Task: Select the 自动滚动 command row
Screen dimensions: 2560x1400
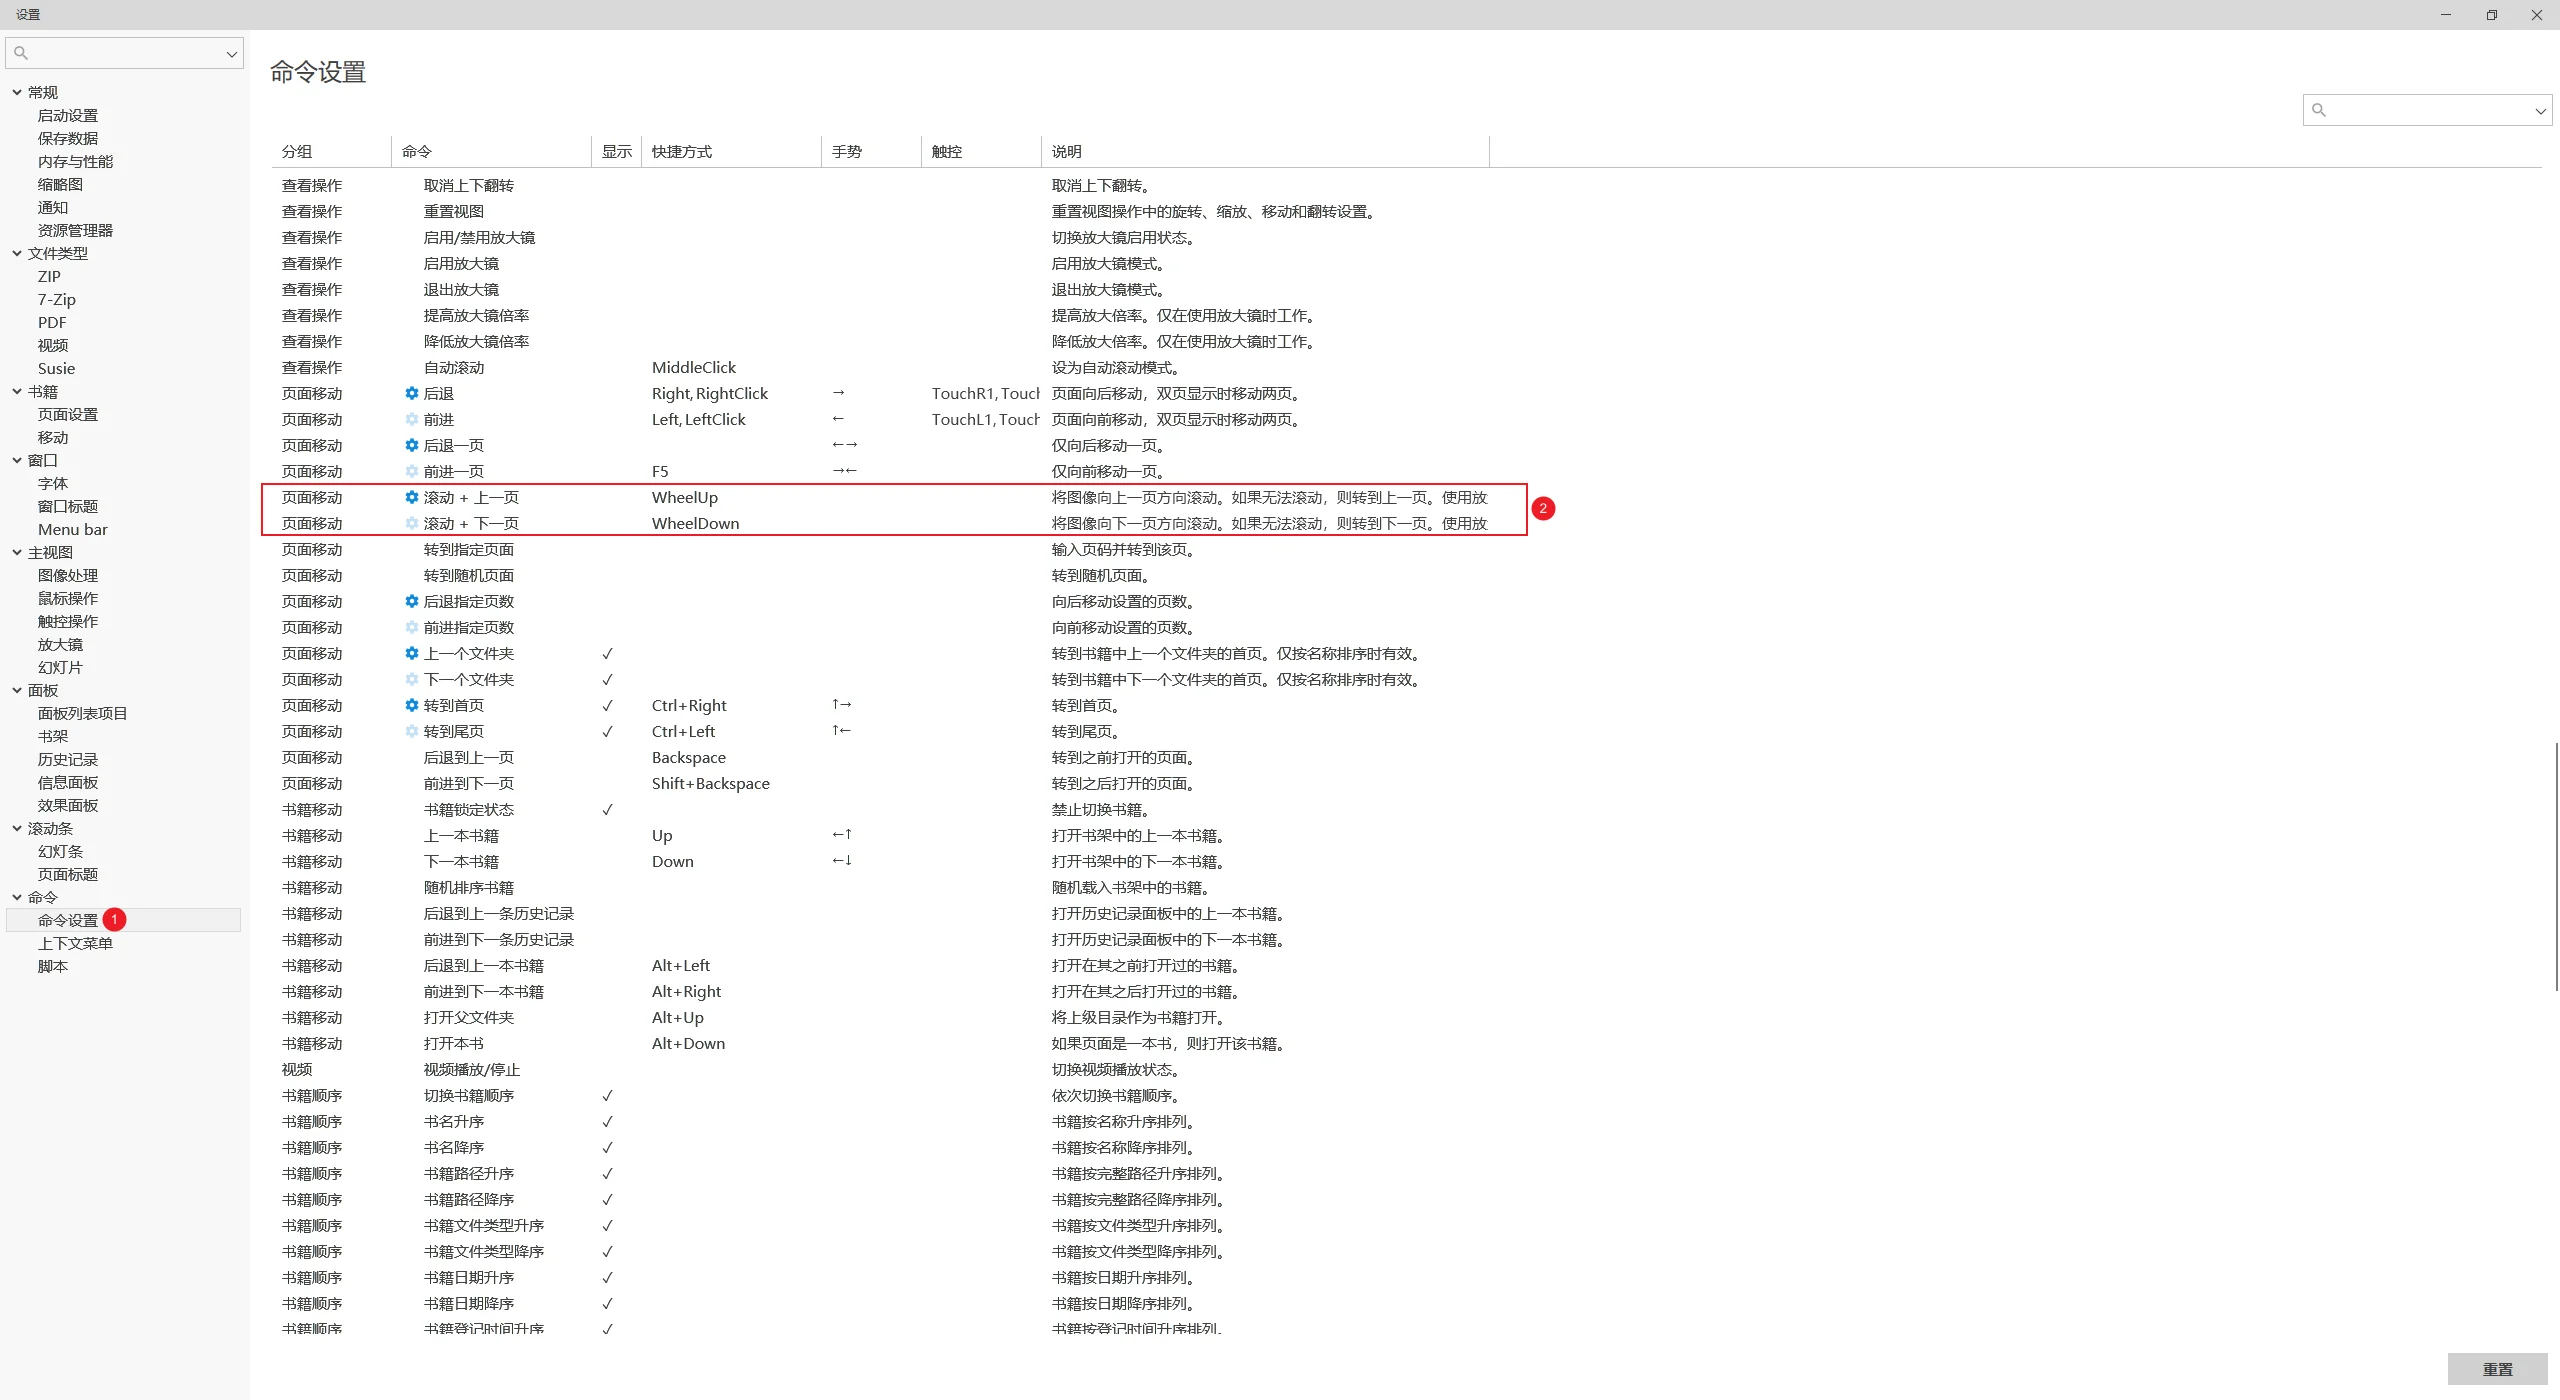Action: (x=454, y=368)
